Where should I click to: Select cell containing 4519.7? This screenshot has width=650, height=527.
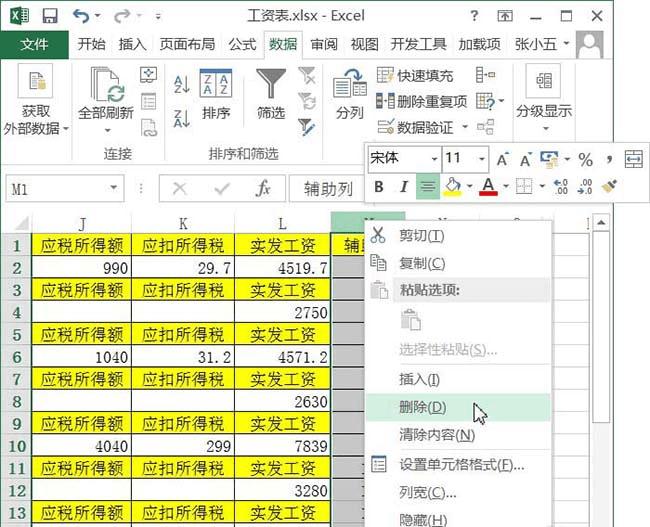click(282, 267)
